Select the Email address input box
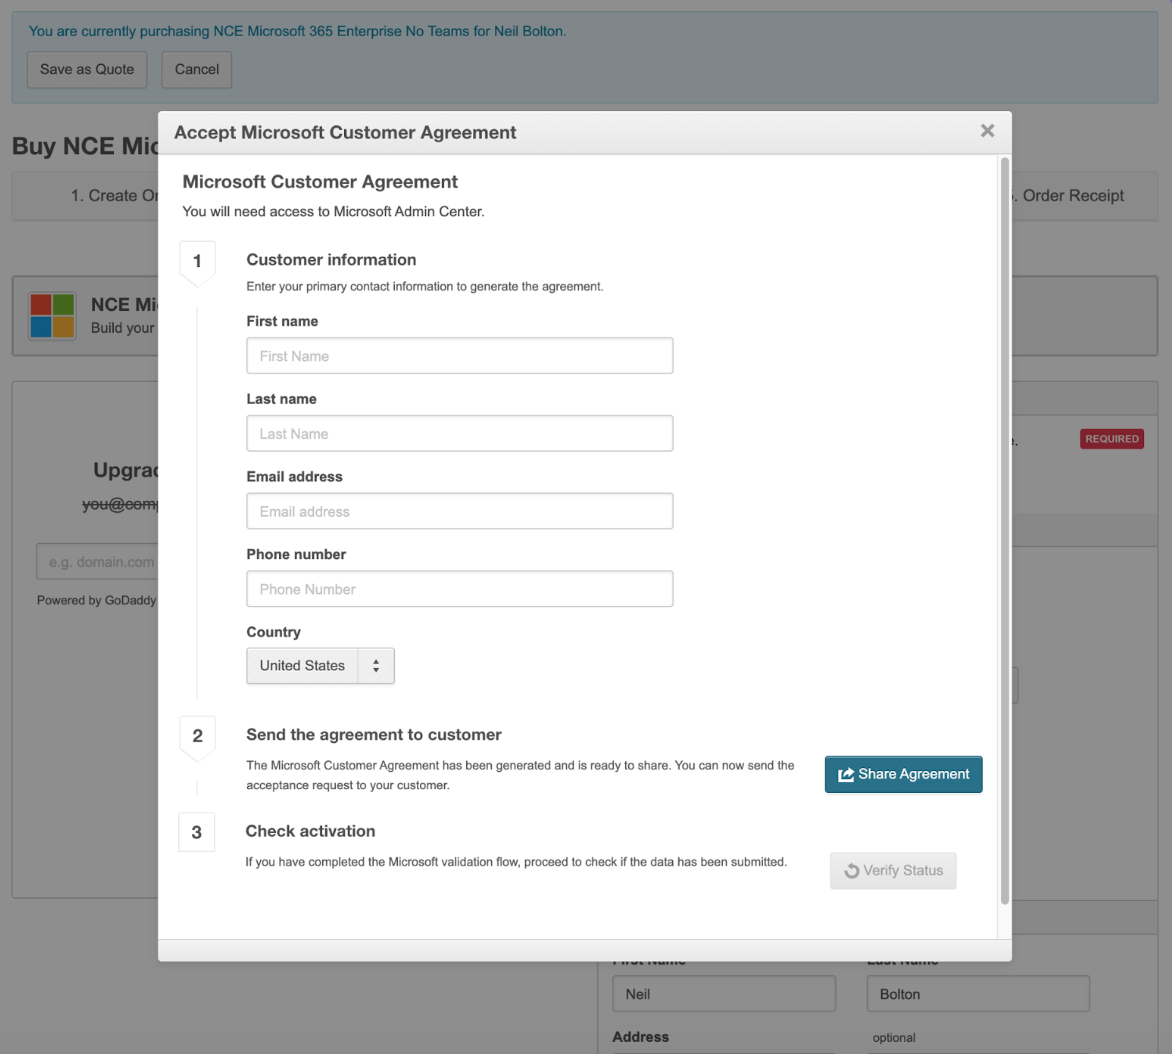Screen dimensions: 1172x1054 pos(459,511)
